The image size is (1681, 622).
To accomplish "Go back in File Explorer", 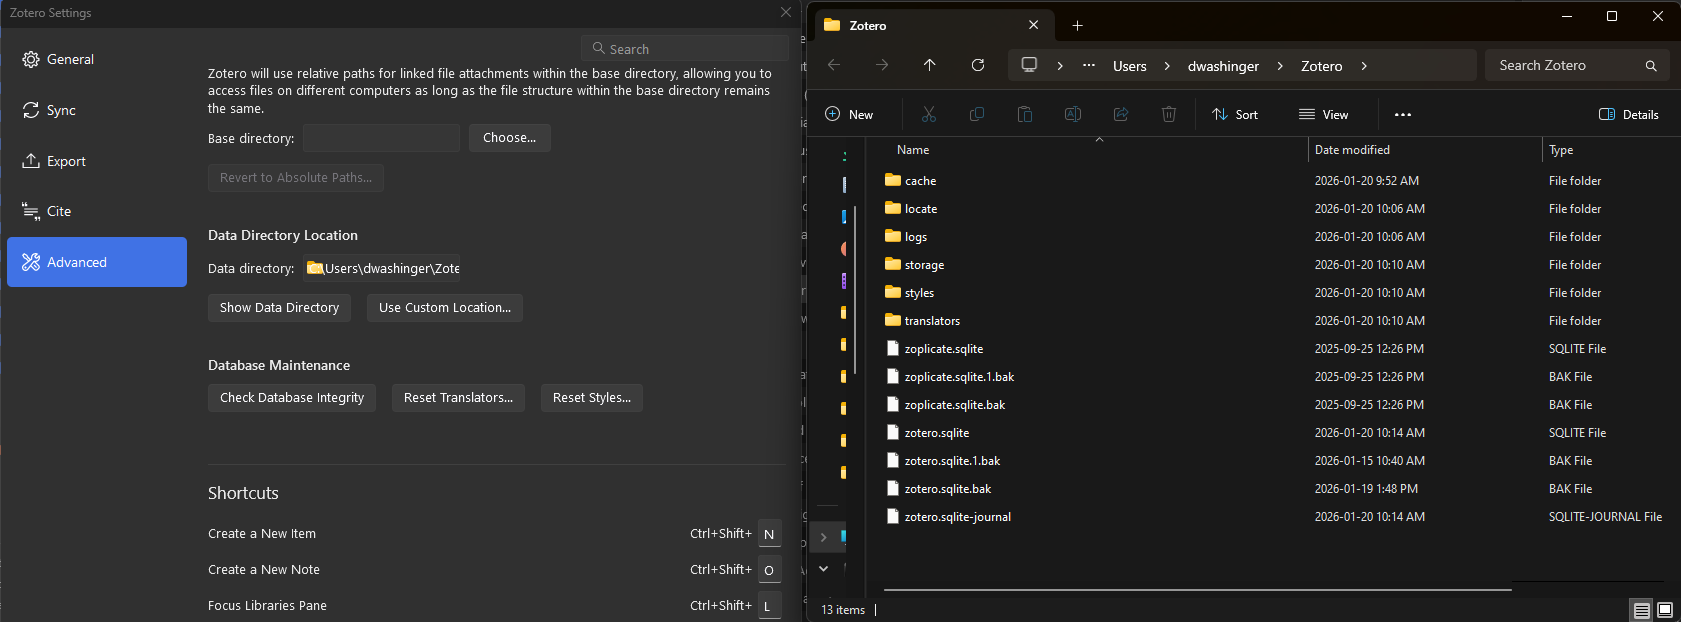I will 834,65.
